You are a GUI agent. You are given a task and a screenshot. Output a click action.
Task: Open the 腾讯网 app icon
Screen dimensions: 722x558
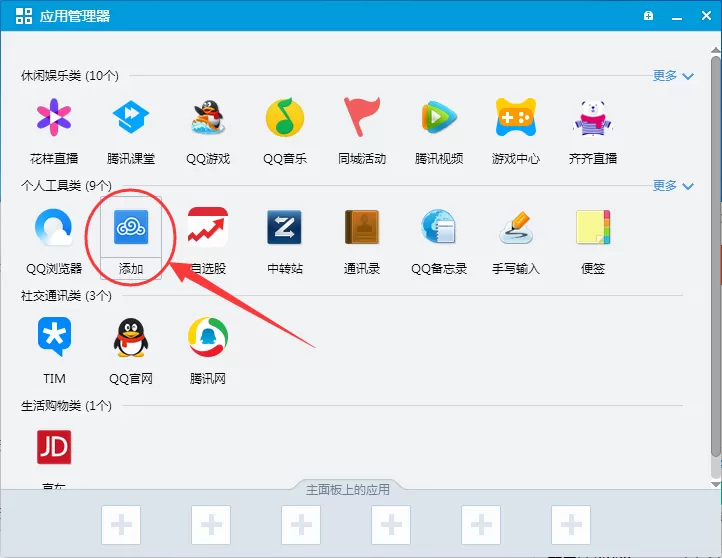(208, 337)
